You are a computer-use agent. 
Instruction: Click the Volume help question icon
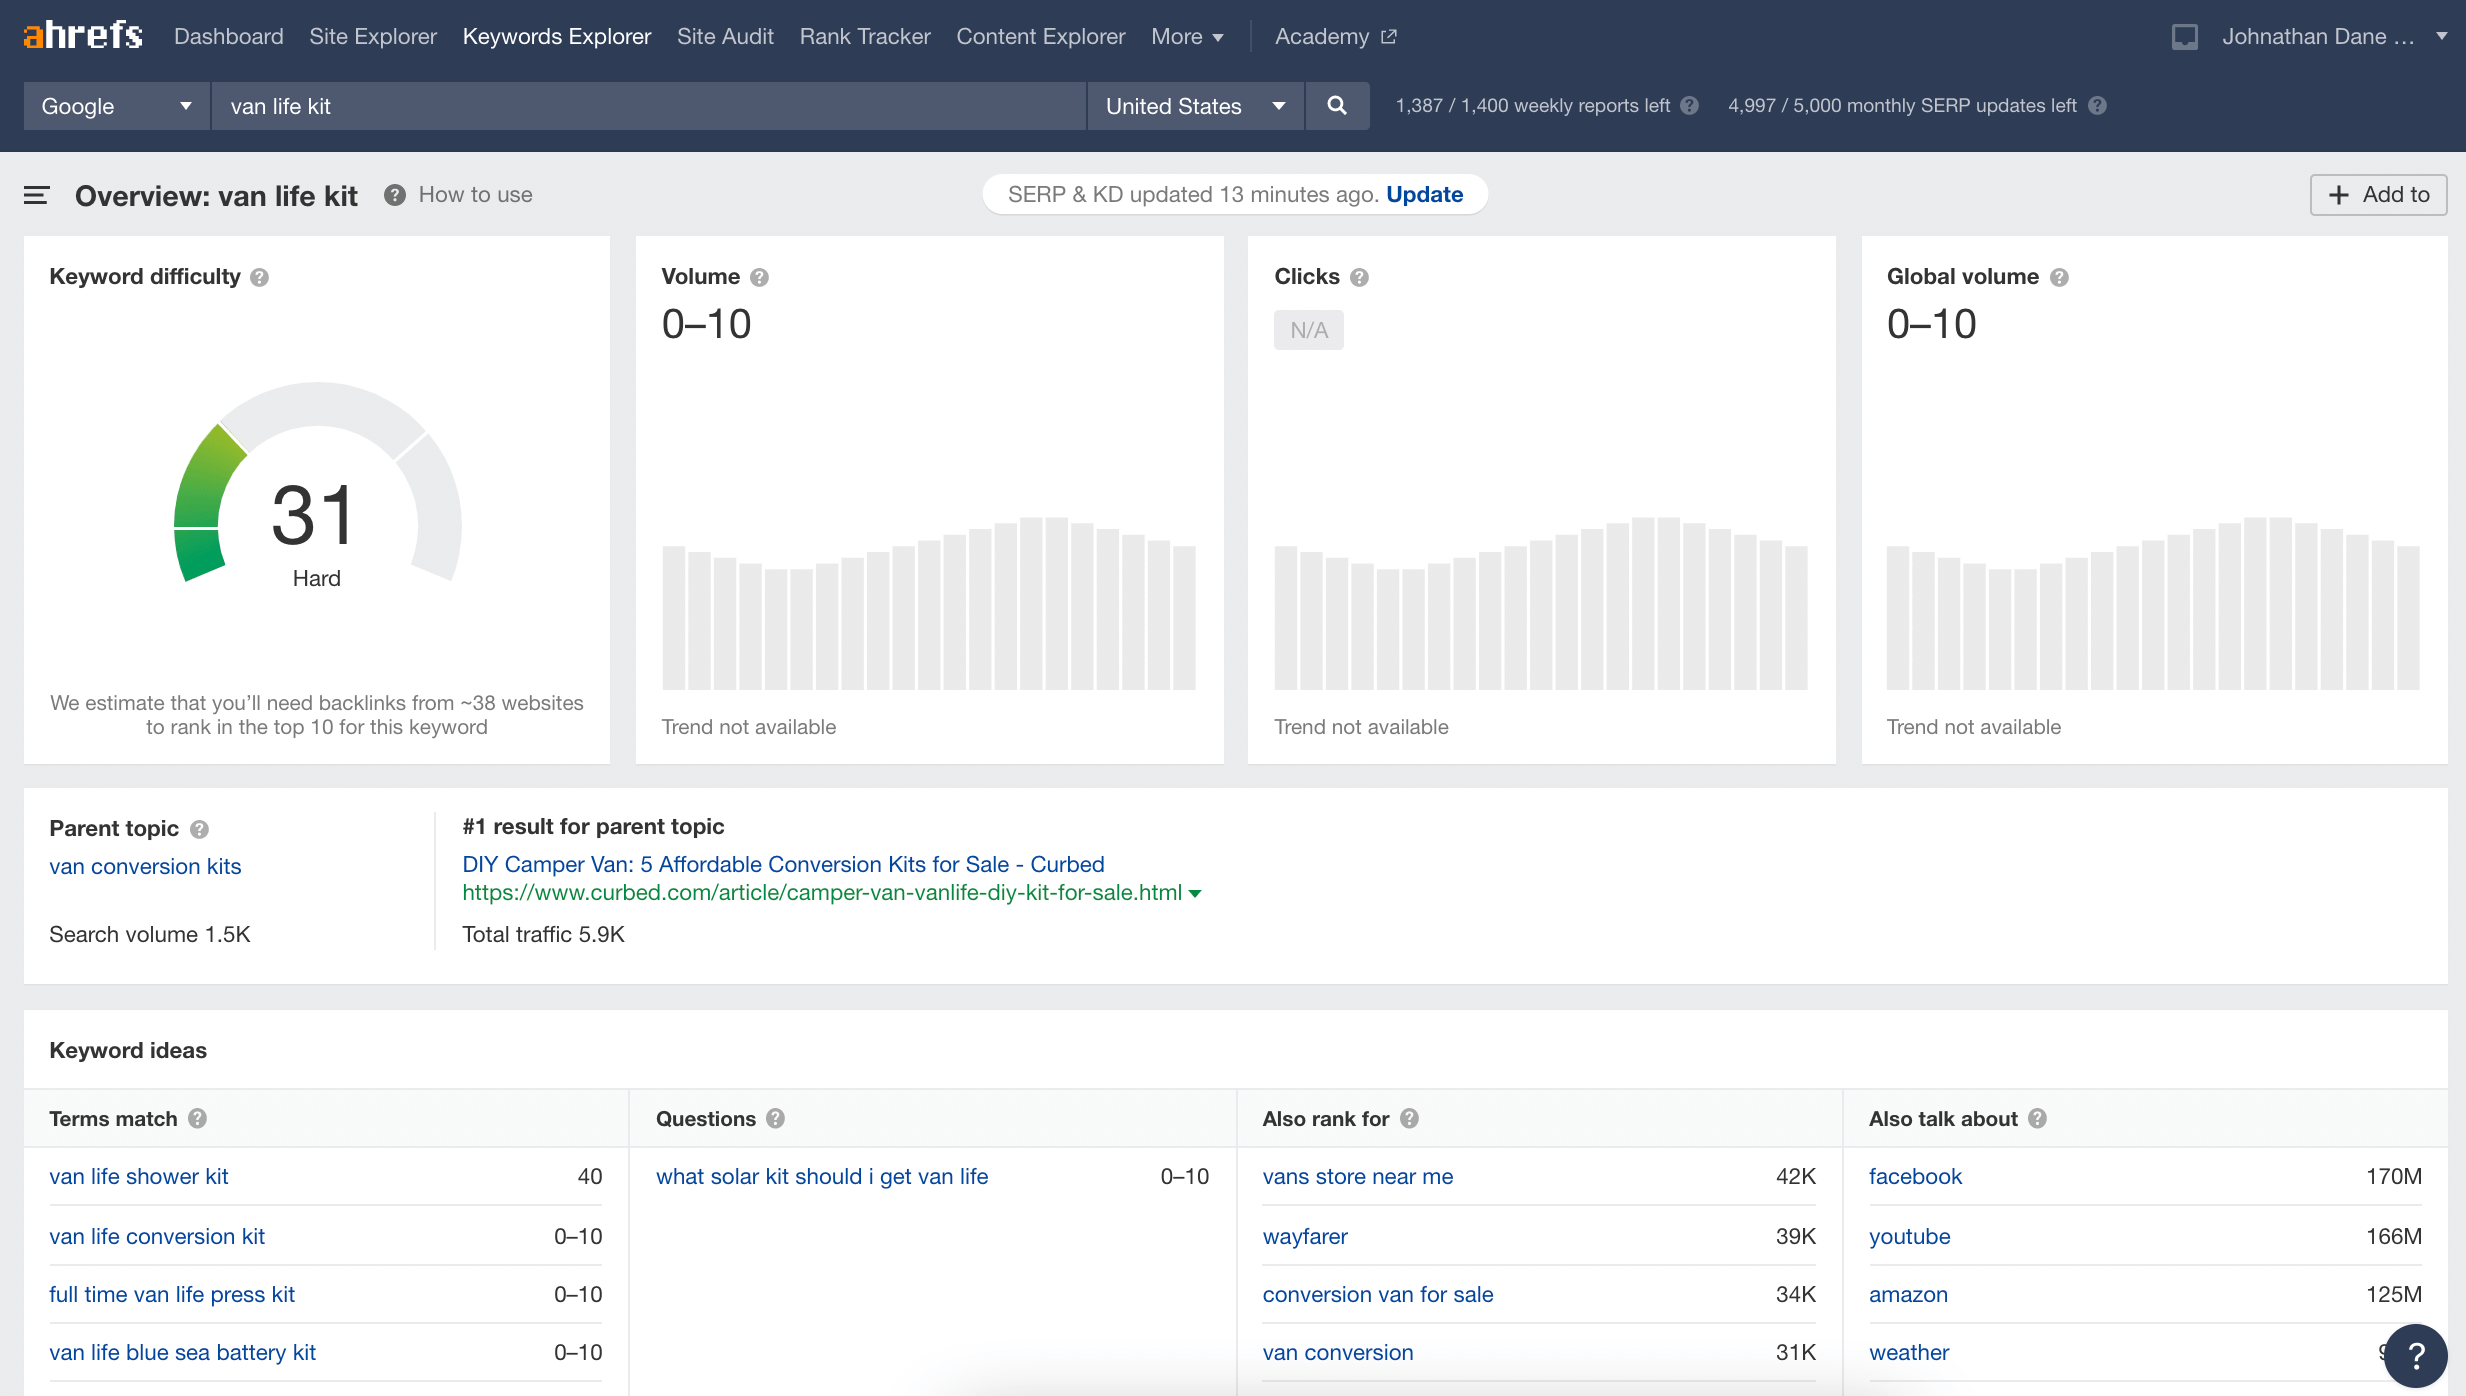(x=759, y=277)
